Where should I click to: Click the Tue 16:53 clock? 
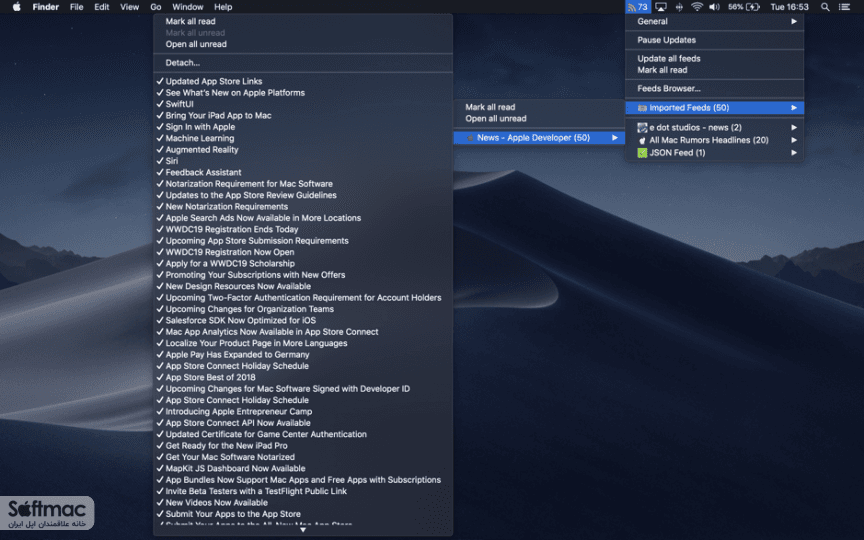coord(789,7)
